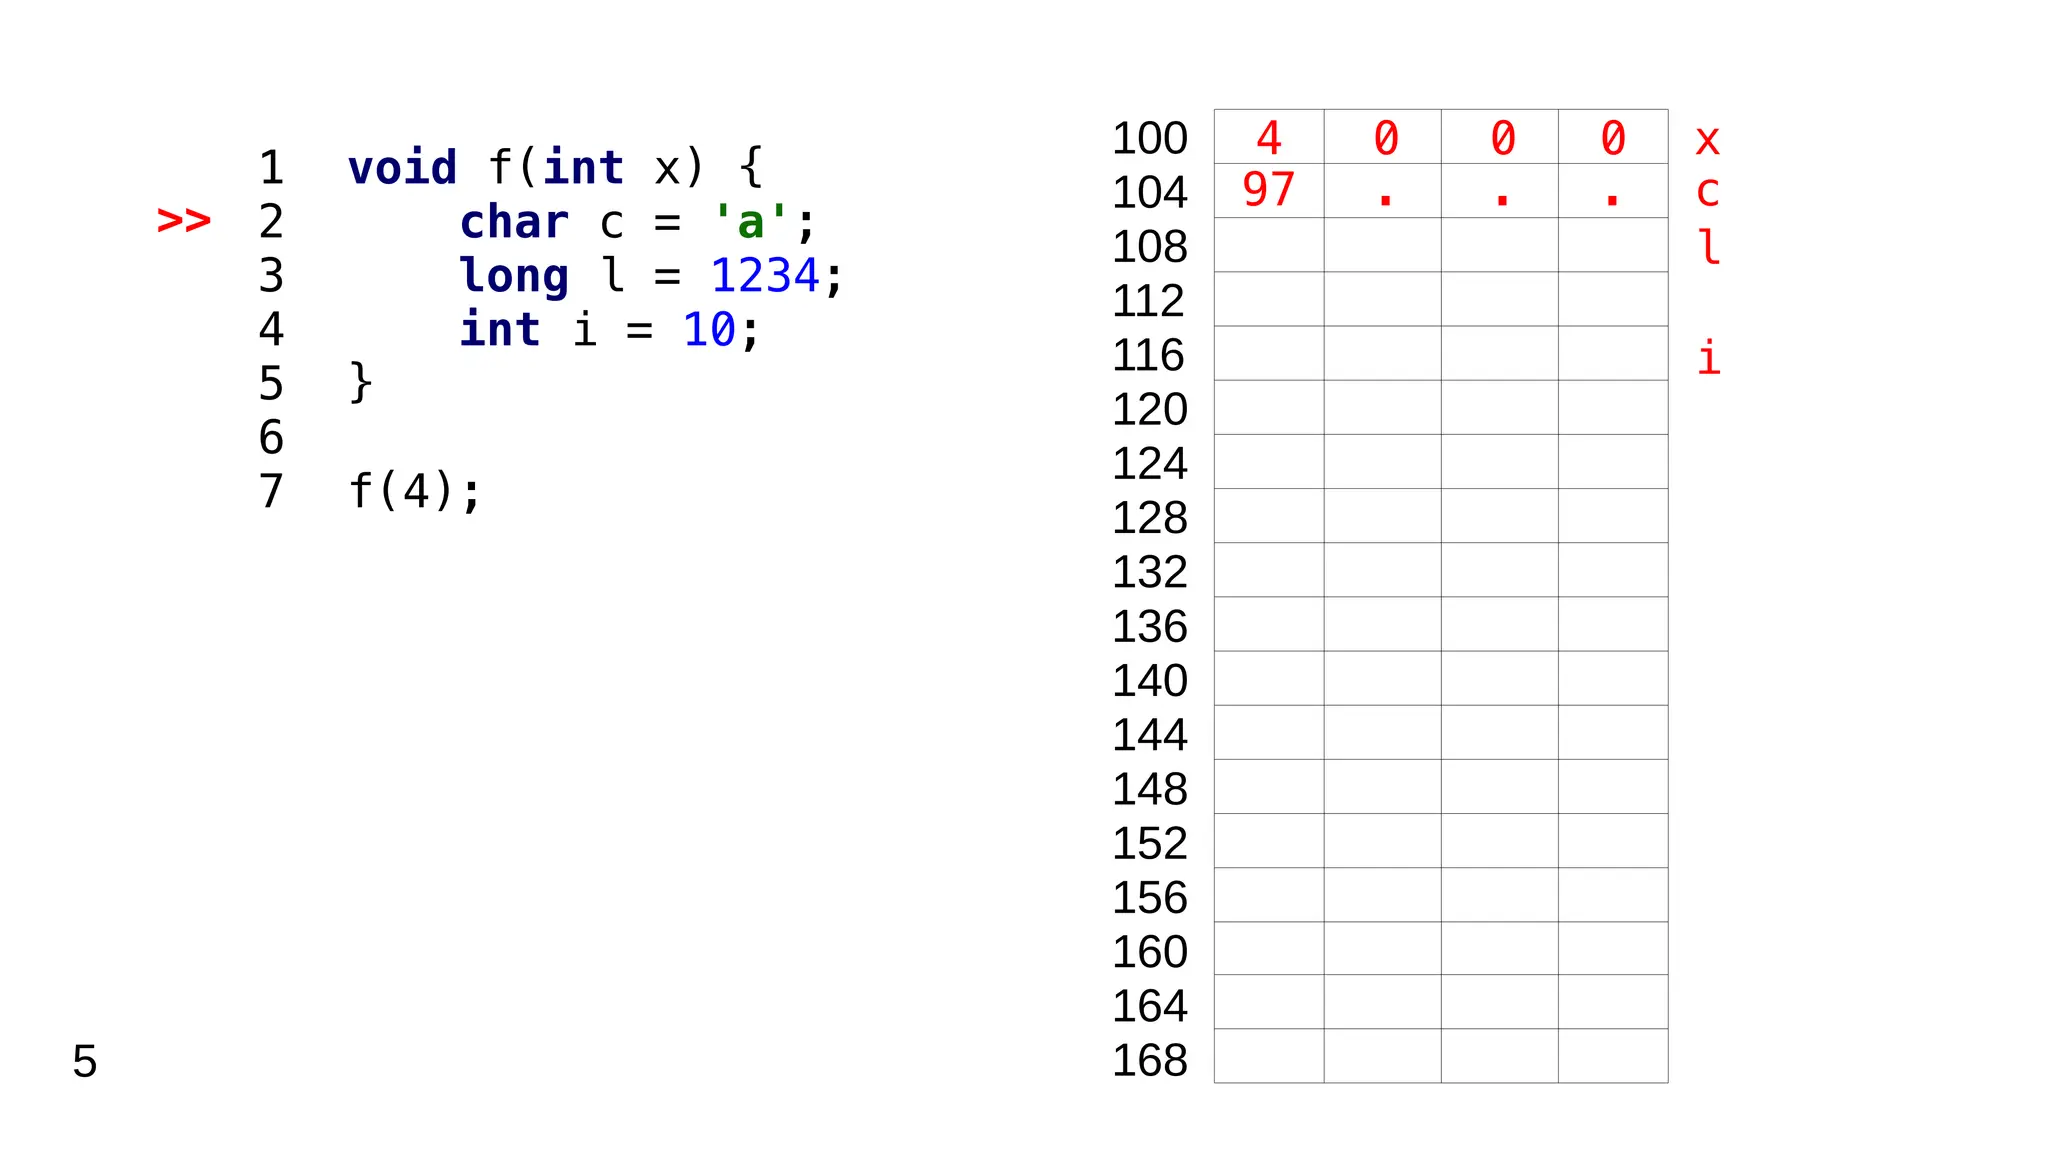This screenshot has width=2048, height=1152.
Task: Click memory address label 124
Action: pos(1150,463)
